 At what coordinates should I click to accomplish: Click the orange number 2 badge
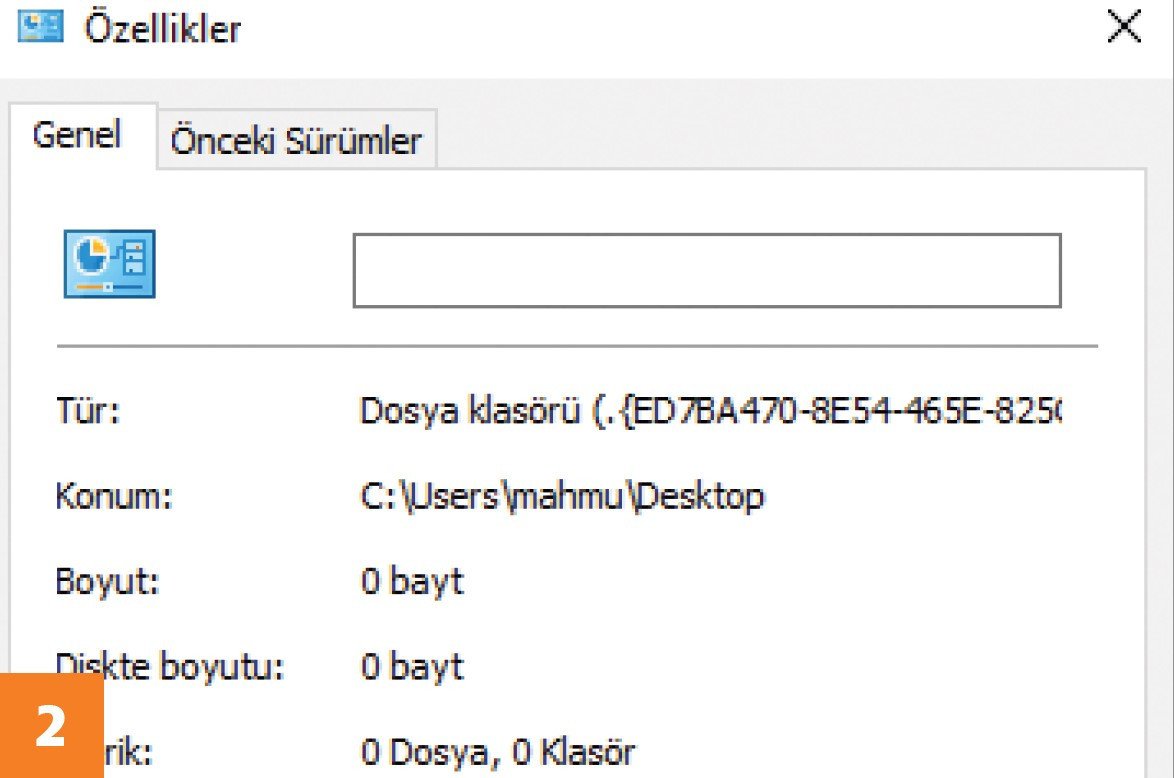pos(52,726)
